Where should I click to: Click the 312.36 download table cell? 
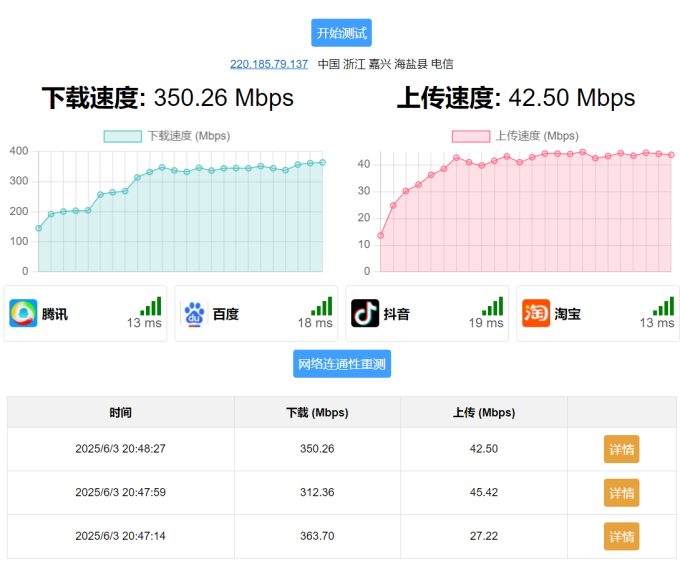pos(317,493)
